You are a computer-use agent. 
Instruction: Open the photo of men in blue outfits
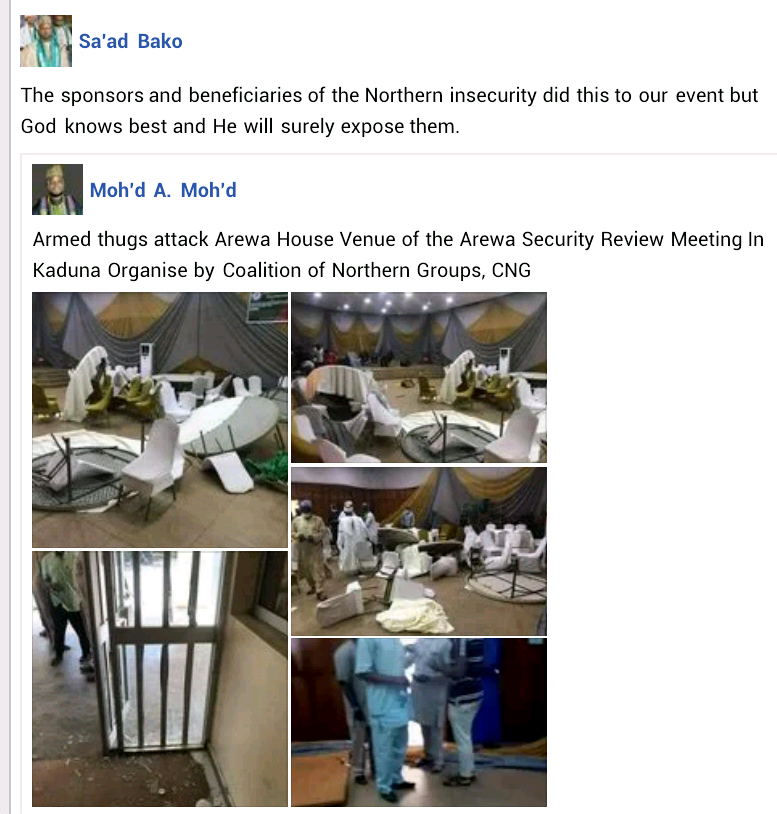point(419,722)
